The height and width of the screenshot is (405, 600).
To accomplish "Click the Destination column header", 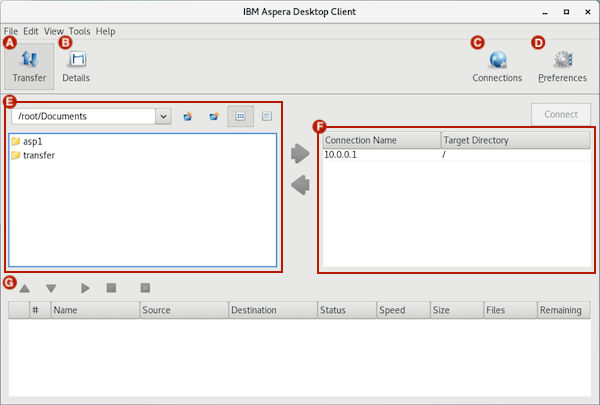I will click(273, 310).
